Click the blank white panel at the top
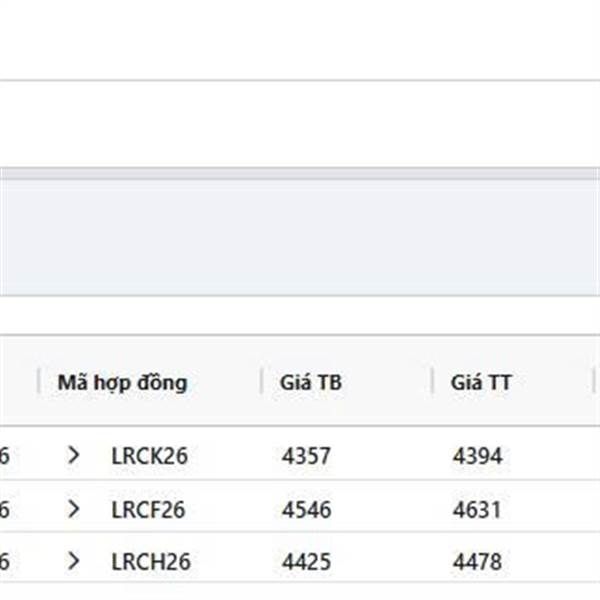The width and height of the screenshot is (600, 600). tap(300, 122)
